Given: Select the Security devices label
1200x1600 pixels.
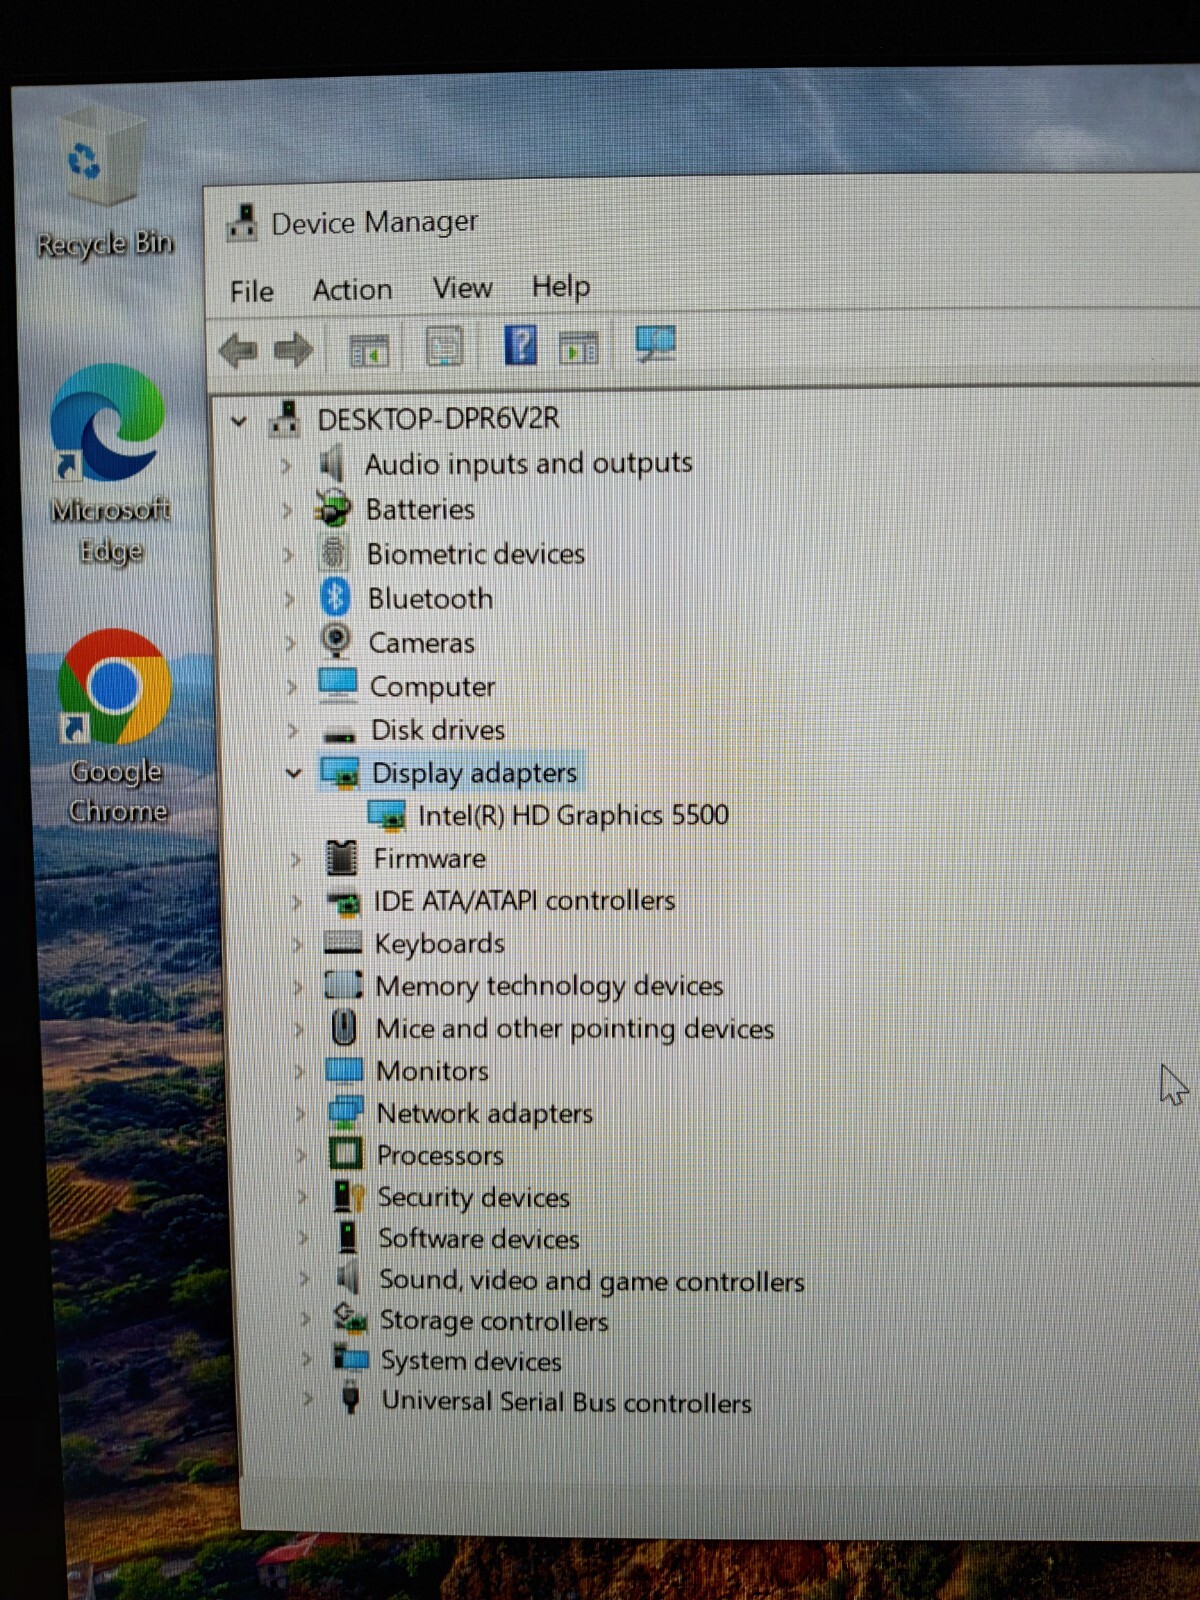Looking at the screenshot, I should click(x=473, y=1197).
